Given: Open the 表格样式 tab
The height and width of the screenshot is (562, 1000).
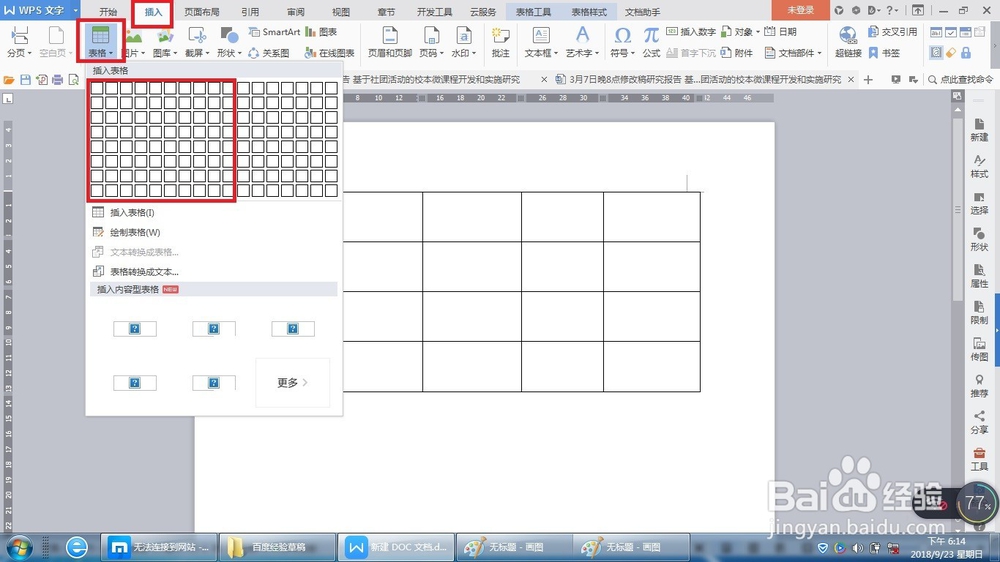Looking at the screenshot, I should point(589,11).
